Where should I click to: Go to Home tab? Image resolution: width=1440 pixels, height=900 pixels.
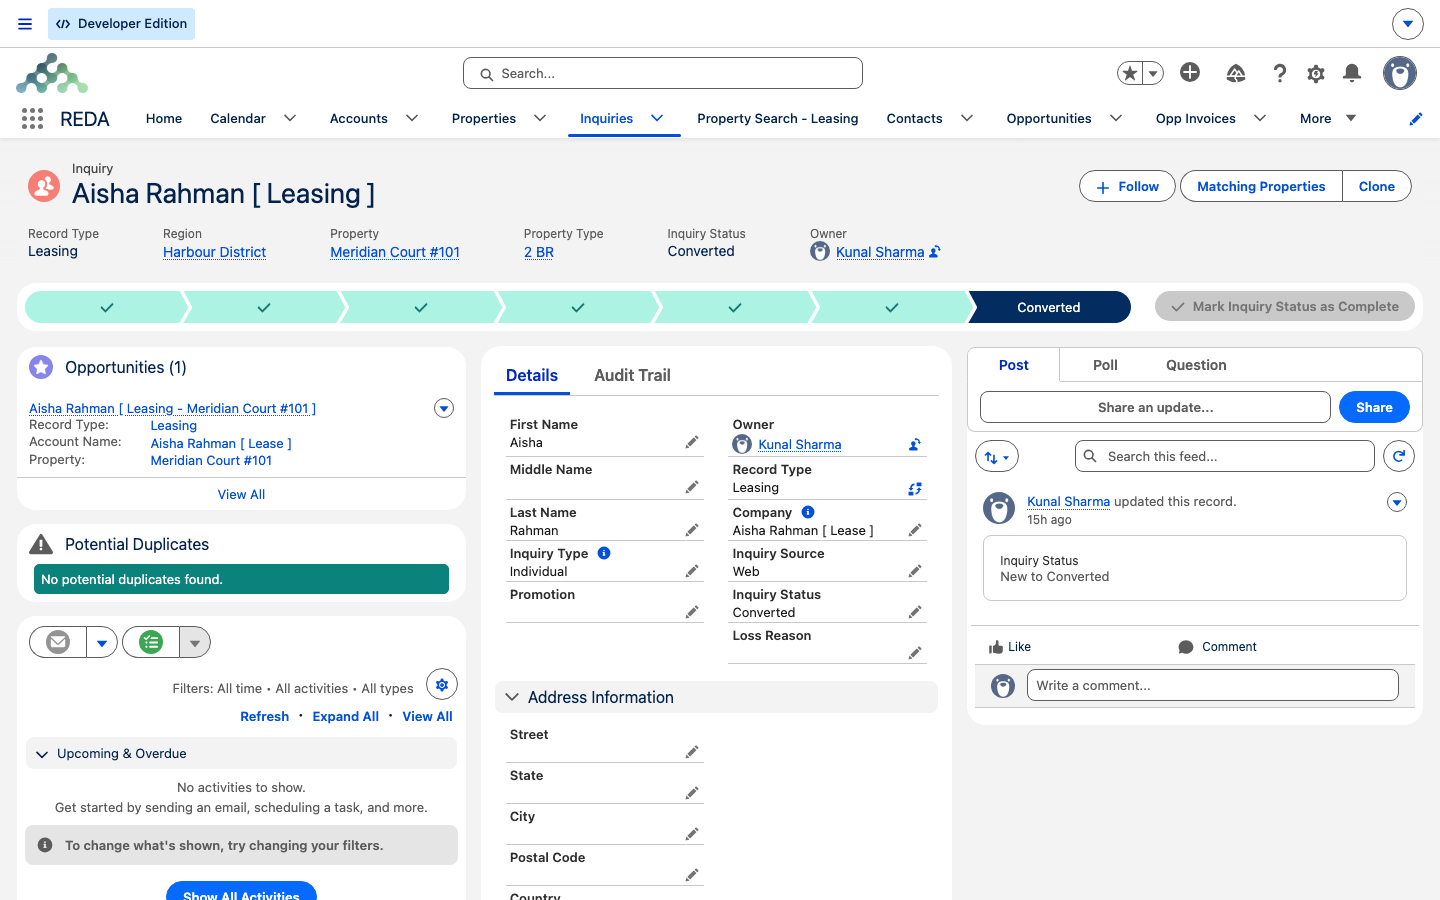click(164, 118)
